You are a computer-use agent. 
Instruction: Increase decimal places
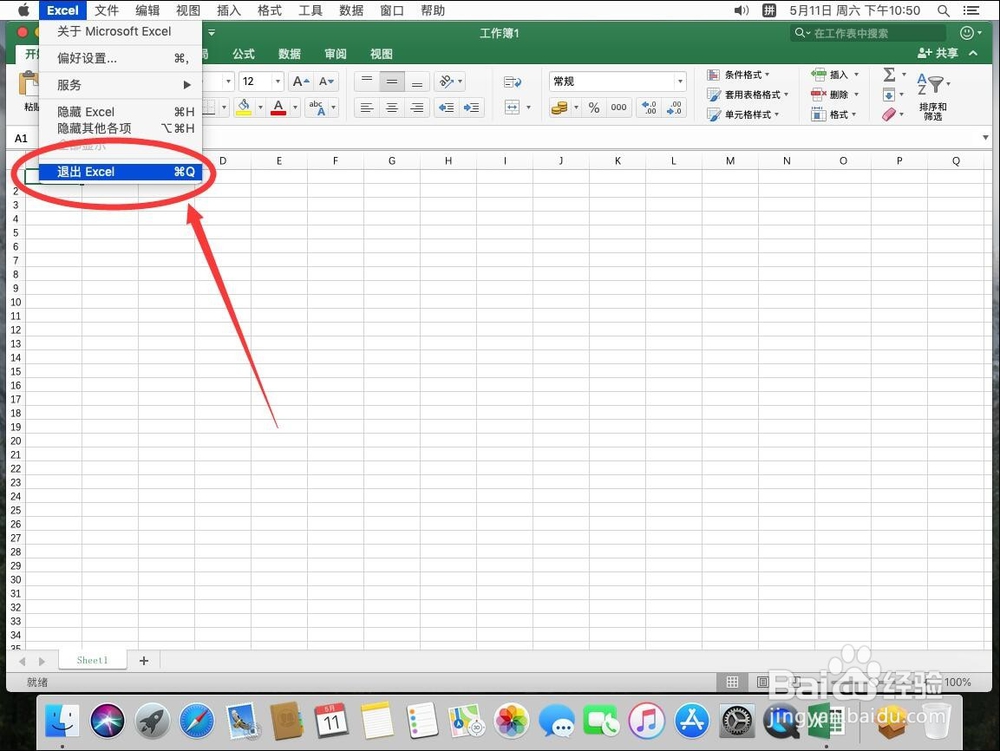649,107
